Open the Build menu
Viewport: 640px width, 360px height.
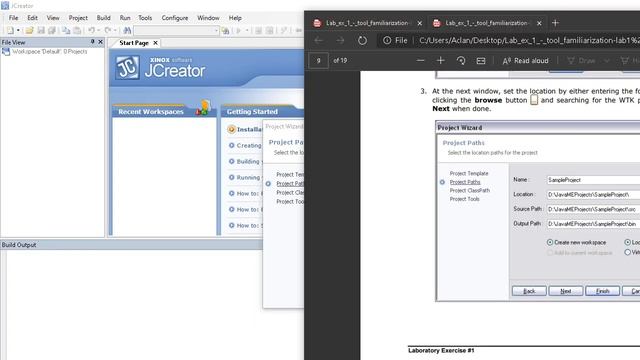coord(103,18)
